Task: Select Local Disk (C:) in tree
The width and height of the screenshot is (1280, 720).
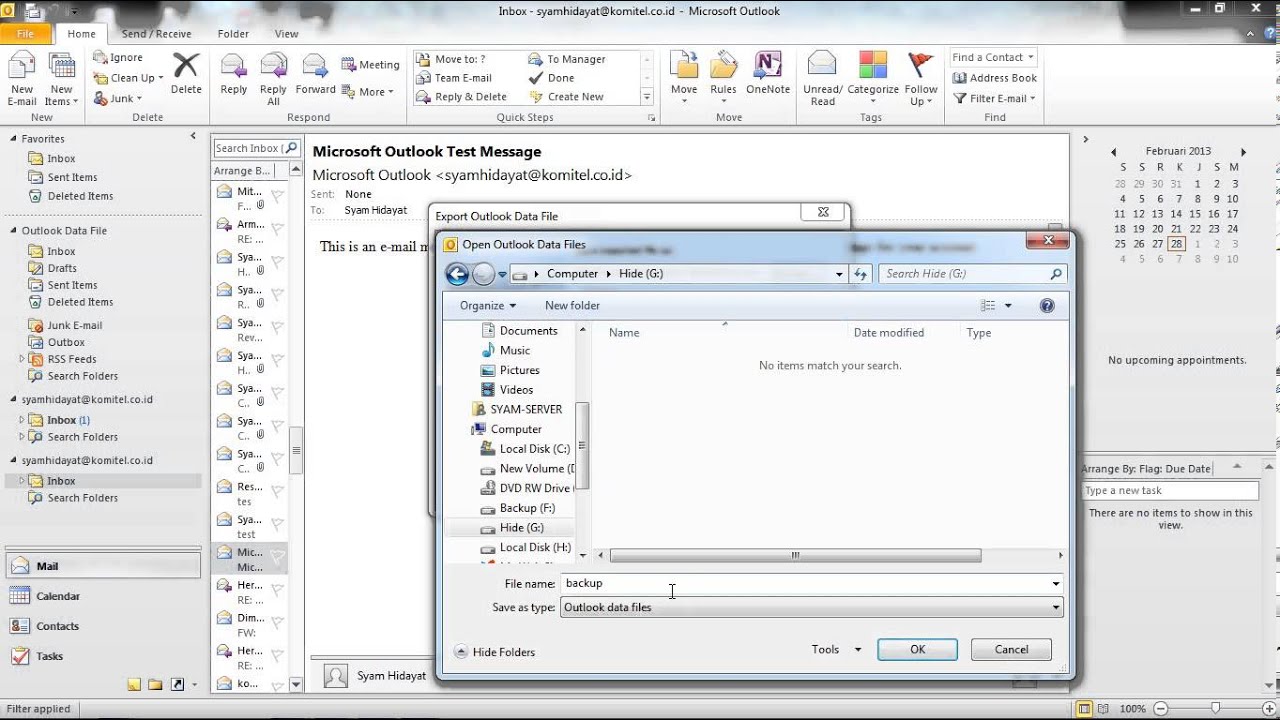Action: pos(526,449)
